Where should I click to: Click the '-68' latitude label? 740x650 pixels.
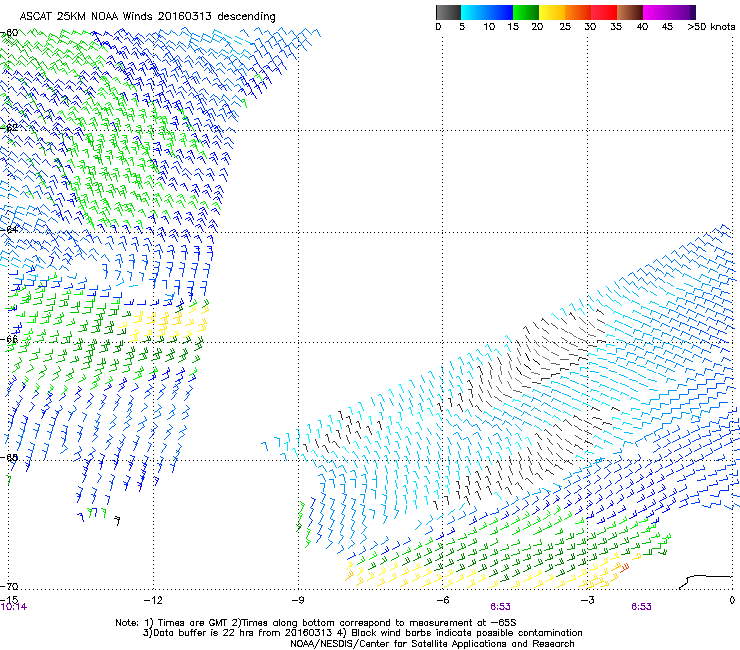[x=10, y=458]
